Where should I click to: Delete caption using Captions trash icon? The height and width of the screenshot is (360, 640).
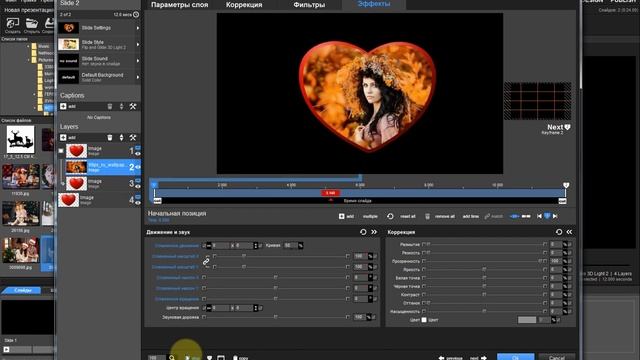click(110, 107)
